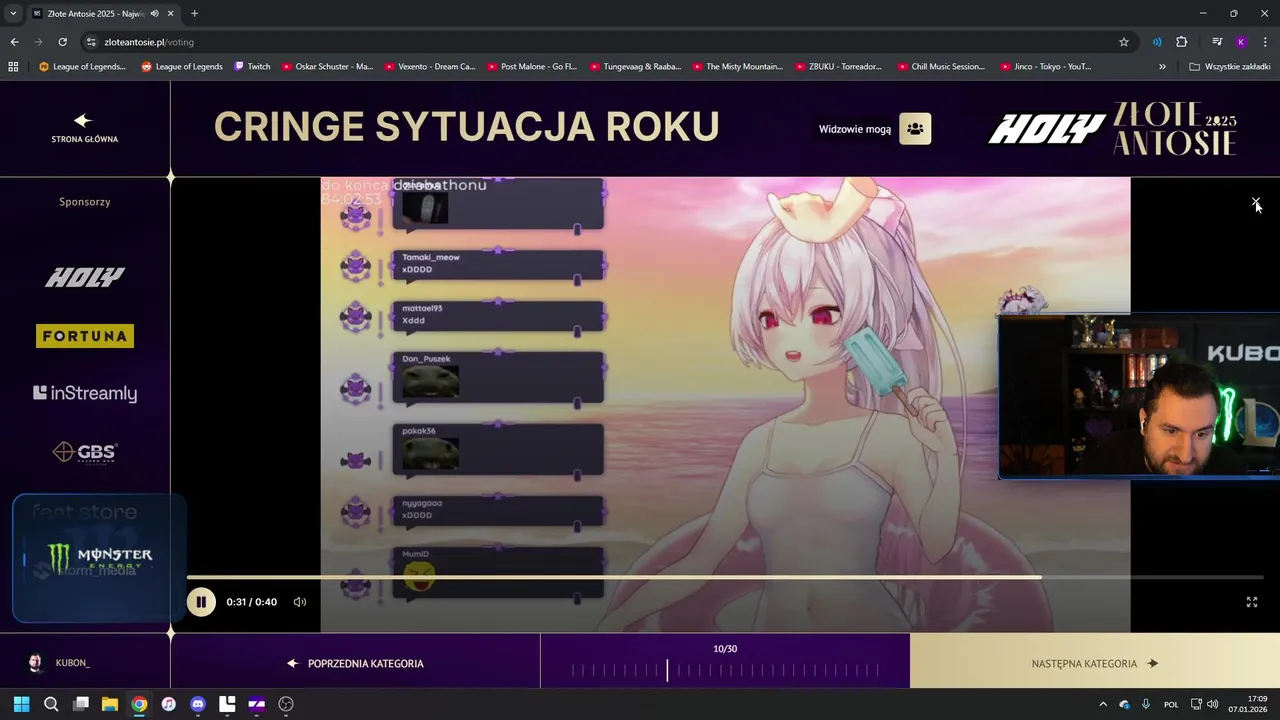Bookmark this page with star icon
Screen dimensions: 1280x720
pyautogui.click(x=1124, y=42)
